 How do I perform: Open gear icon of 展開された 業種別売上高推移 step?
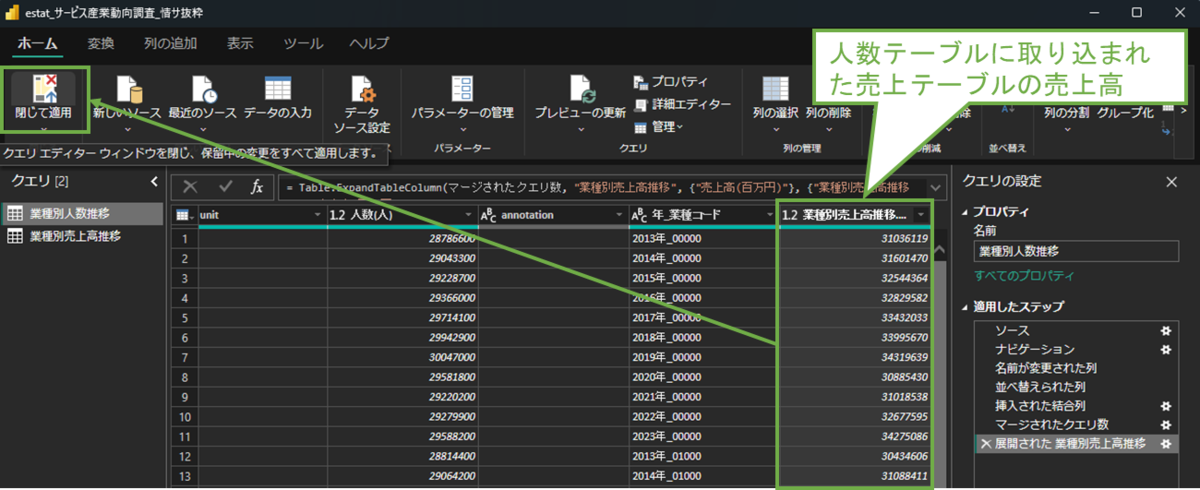[x=1164, y=444]
